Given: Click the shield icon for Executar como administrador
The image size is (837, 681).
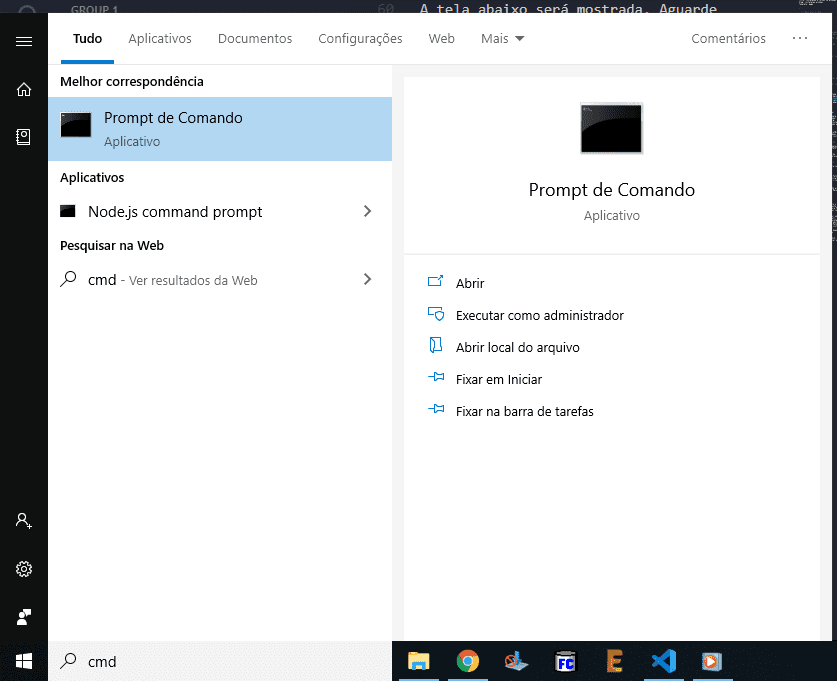Looking at the screenshot, I should (x=436, y=314).
